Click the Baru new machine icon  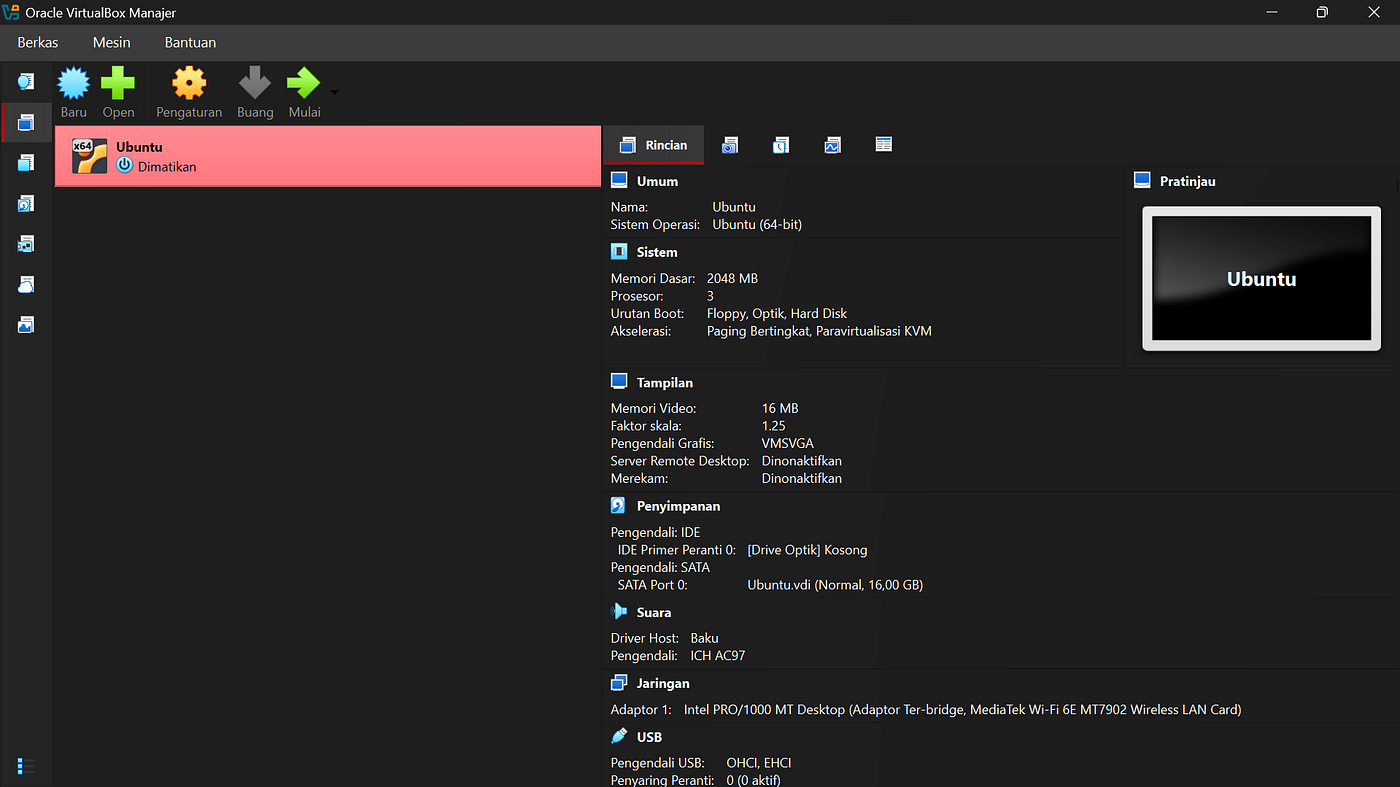(74, 84)
